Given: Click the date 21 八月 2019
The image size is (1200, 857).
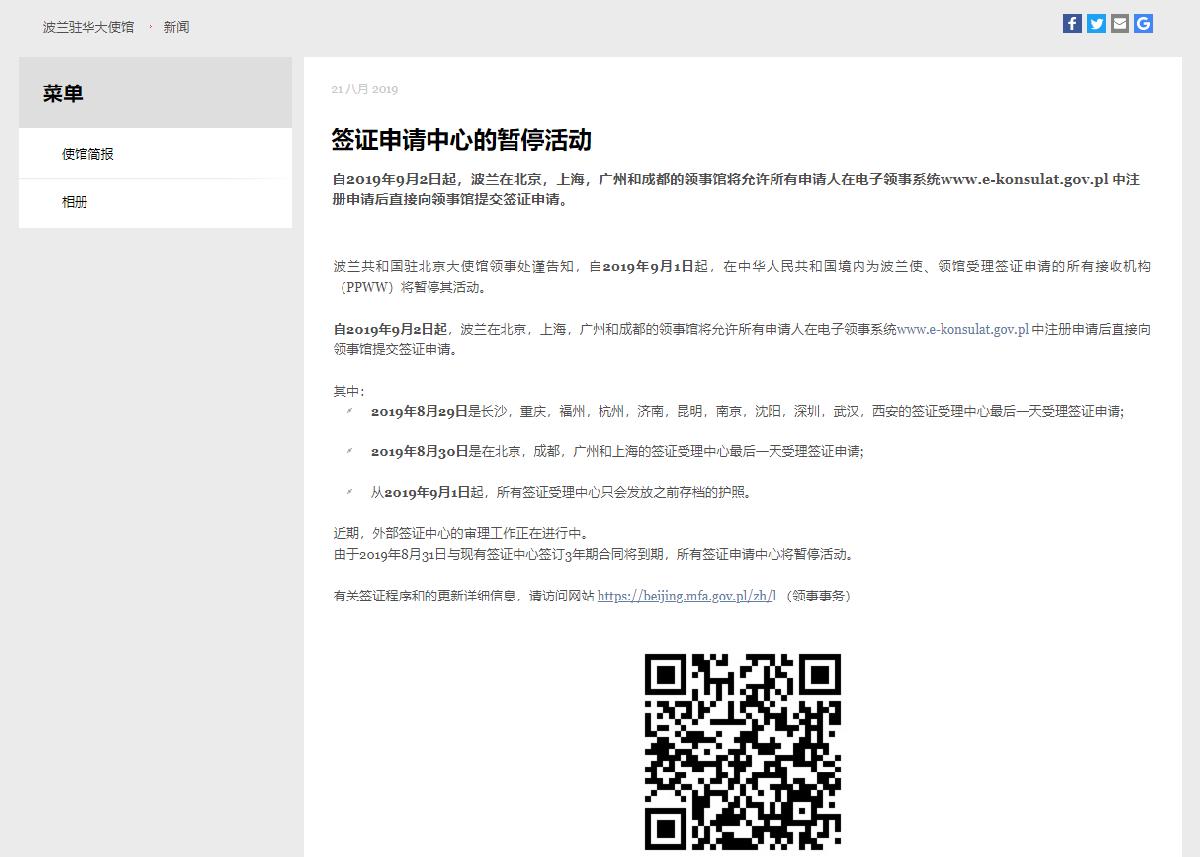Looking at the screenshot, I should [365, 89].
